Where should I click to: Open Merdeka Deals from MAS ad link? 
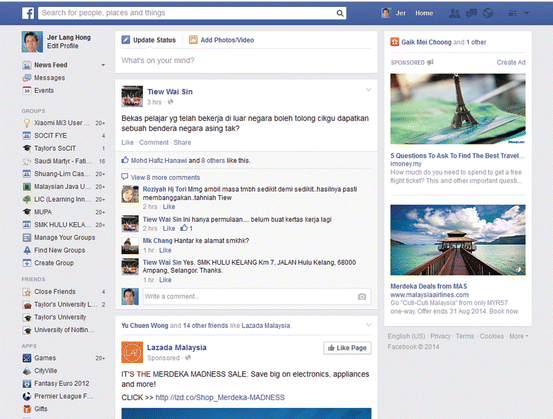(429, 286)
